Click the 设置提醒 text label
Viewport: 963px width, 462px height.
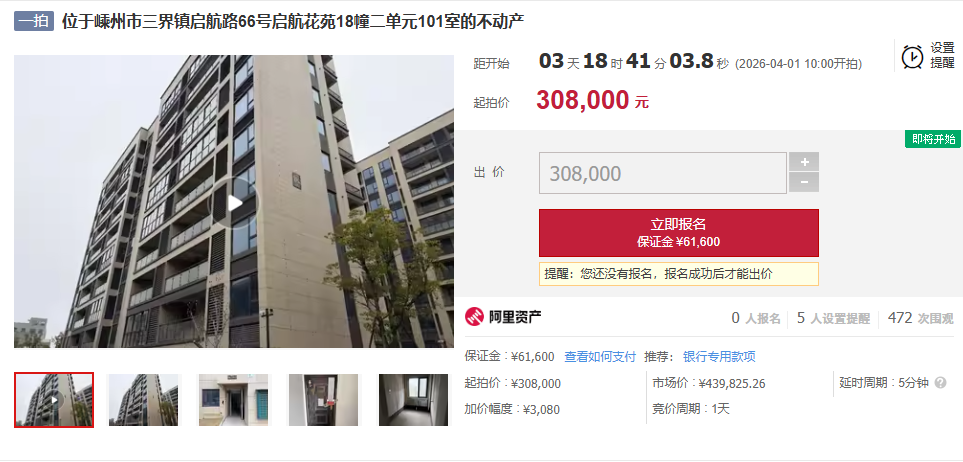pyautogui.click(x=942, y=55)
